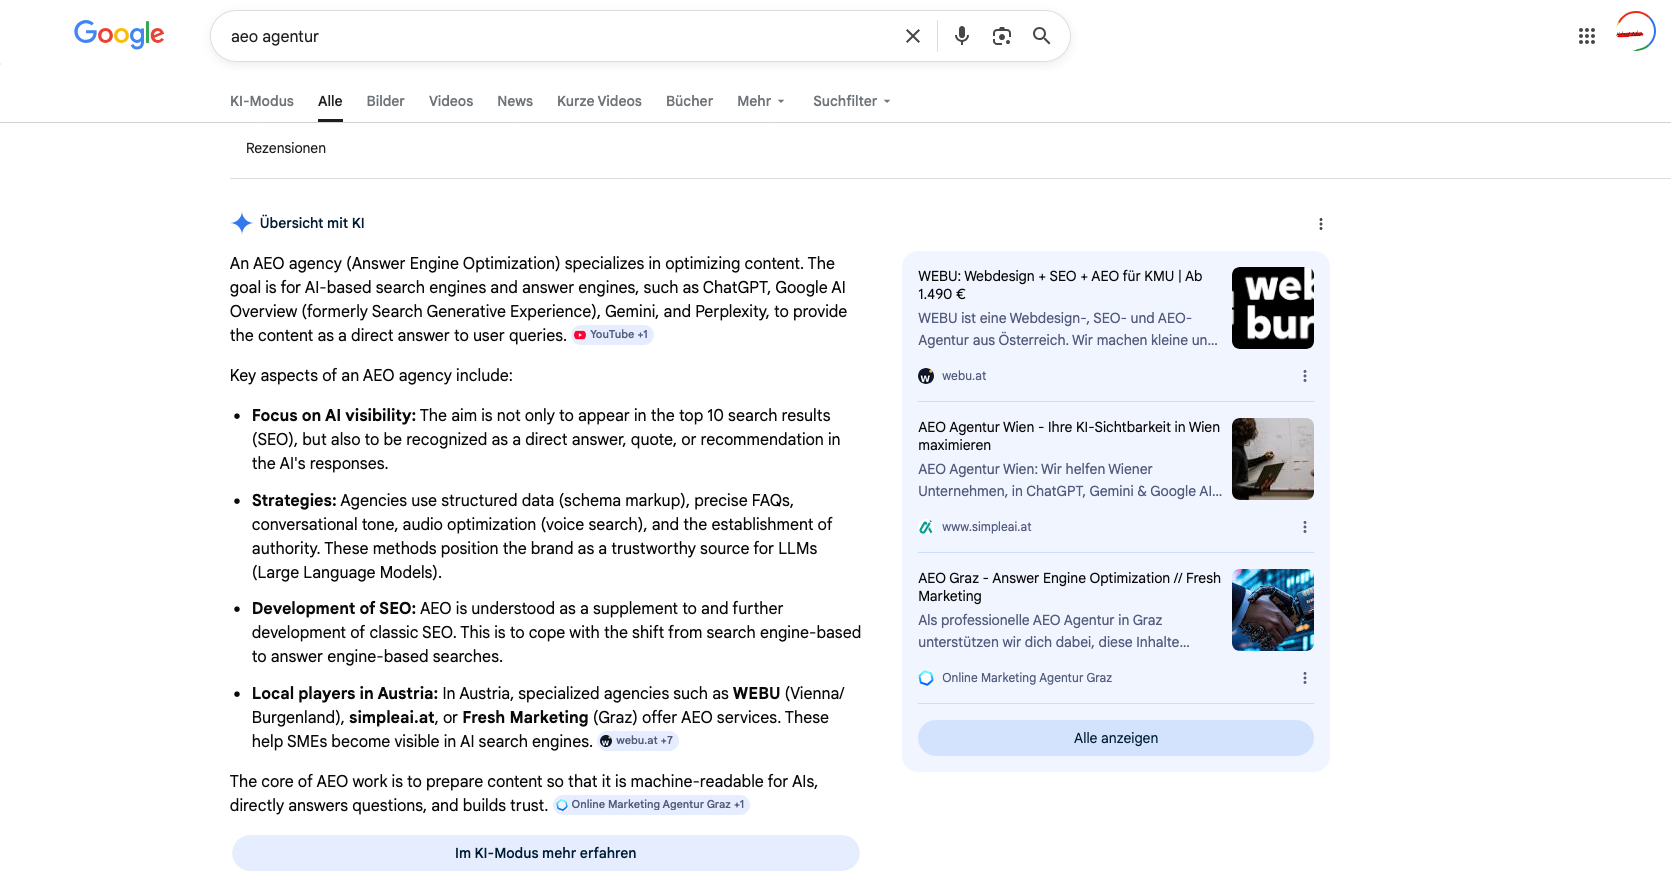Open AI overview three-dot options
The width and height of the screenshot is (1671, 895).
pos(1320,224)
